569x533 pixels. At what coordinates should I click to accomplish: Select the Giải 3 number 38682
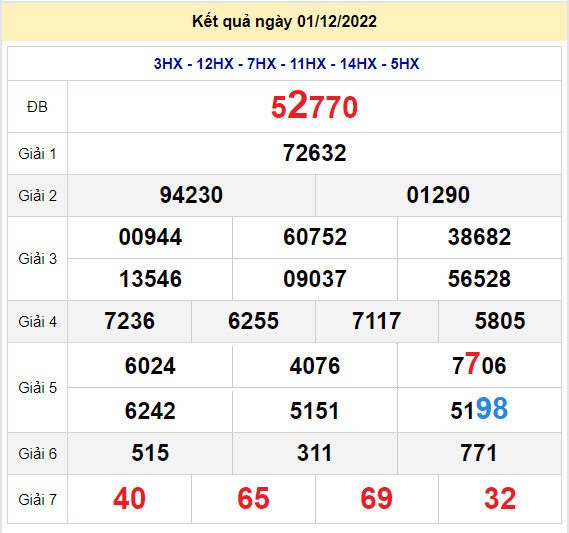479,237
